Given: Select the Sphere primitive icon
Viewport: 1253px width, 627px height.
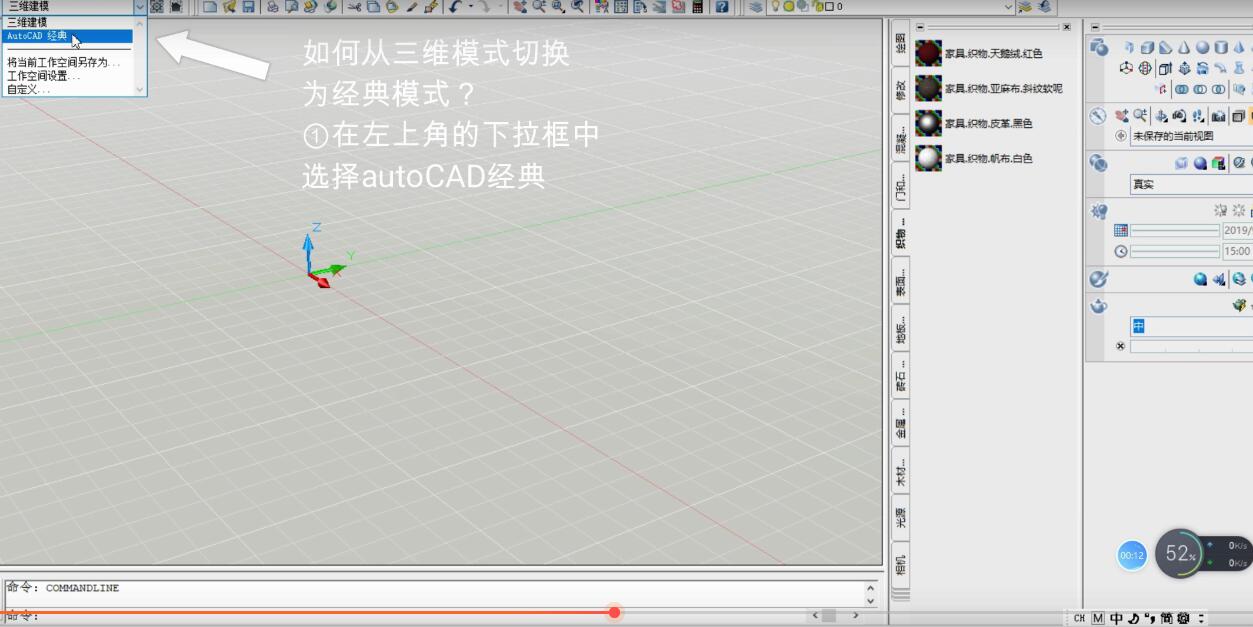Looking at the screenshot, I should click(x=1201, y=48).
